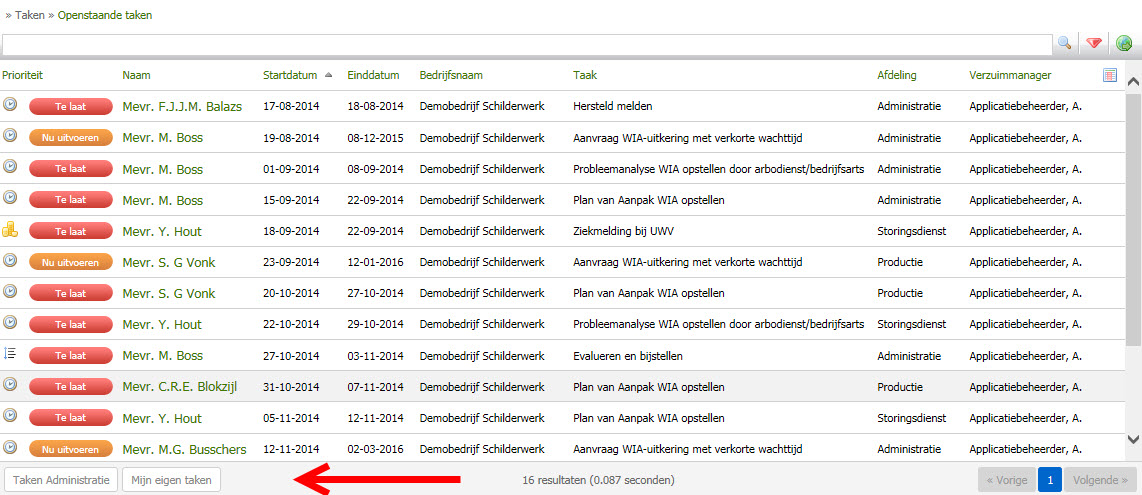Sort the list by Einddatum header
Image resolution: width=1142 pixels, height=495 pixels.
point(373,75)
